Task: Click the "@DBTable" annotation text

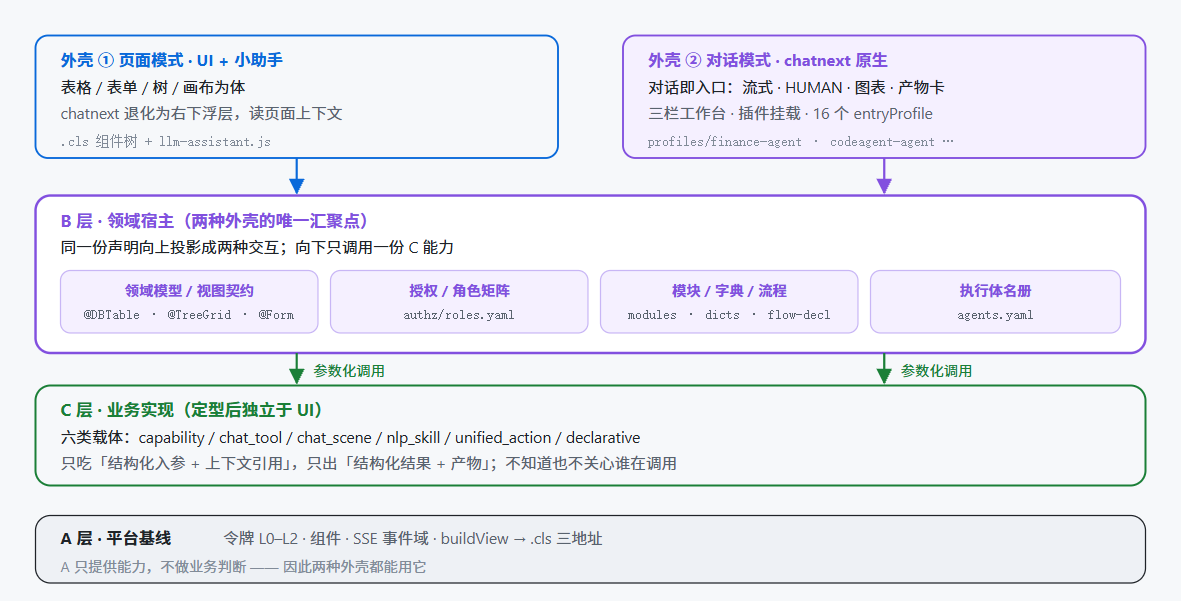Action: tap(111, 315)
